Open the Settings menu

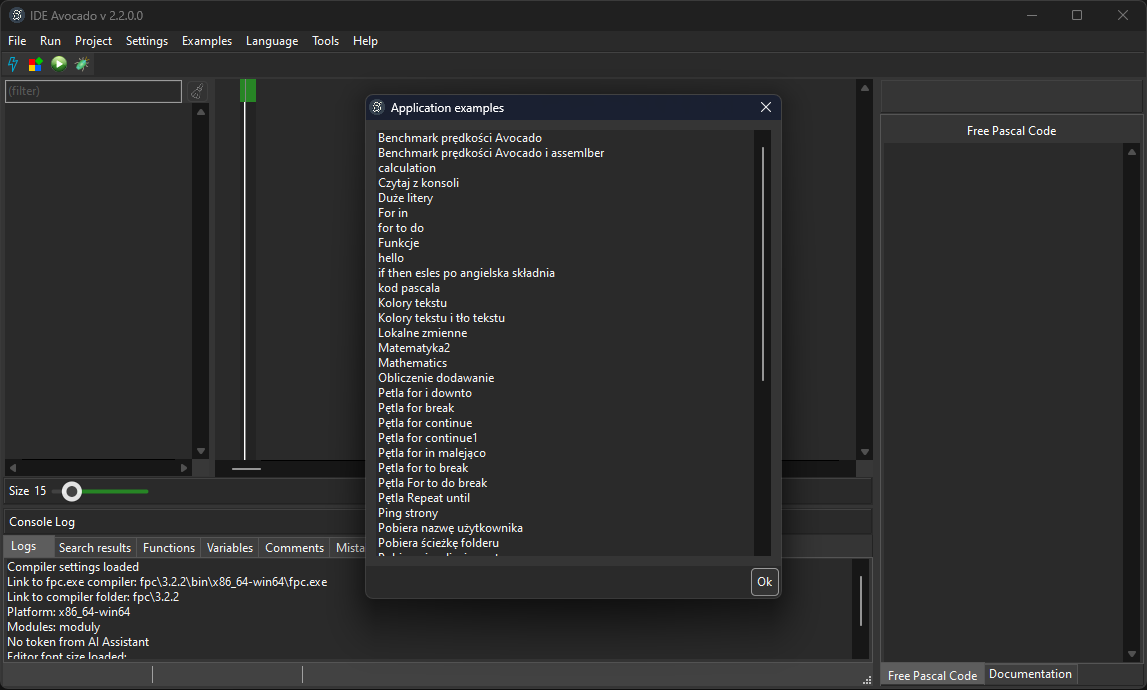[147, 41]
